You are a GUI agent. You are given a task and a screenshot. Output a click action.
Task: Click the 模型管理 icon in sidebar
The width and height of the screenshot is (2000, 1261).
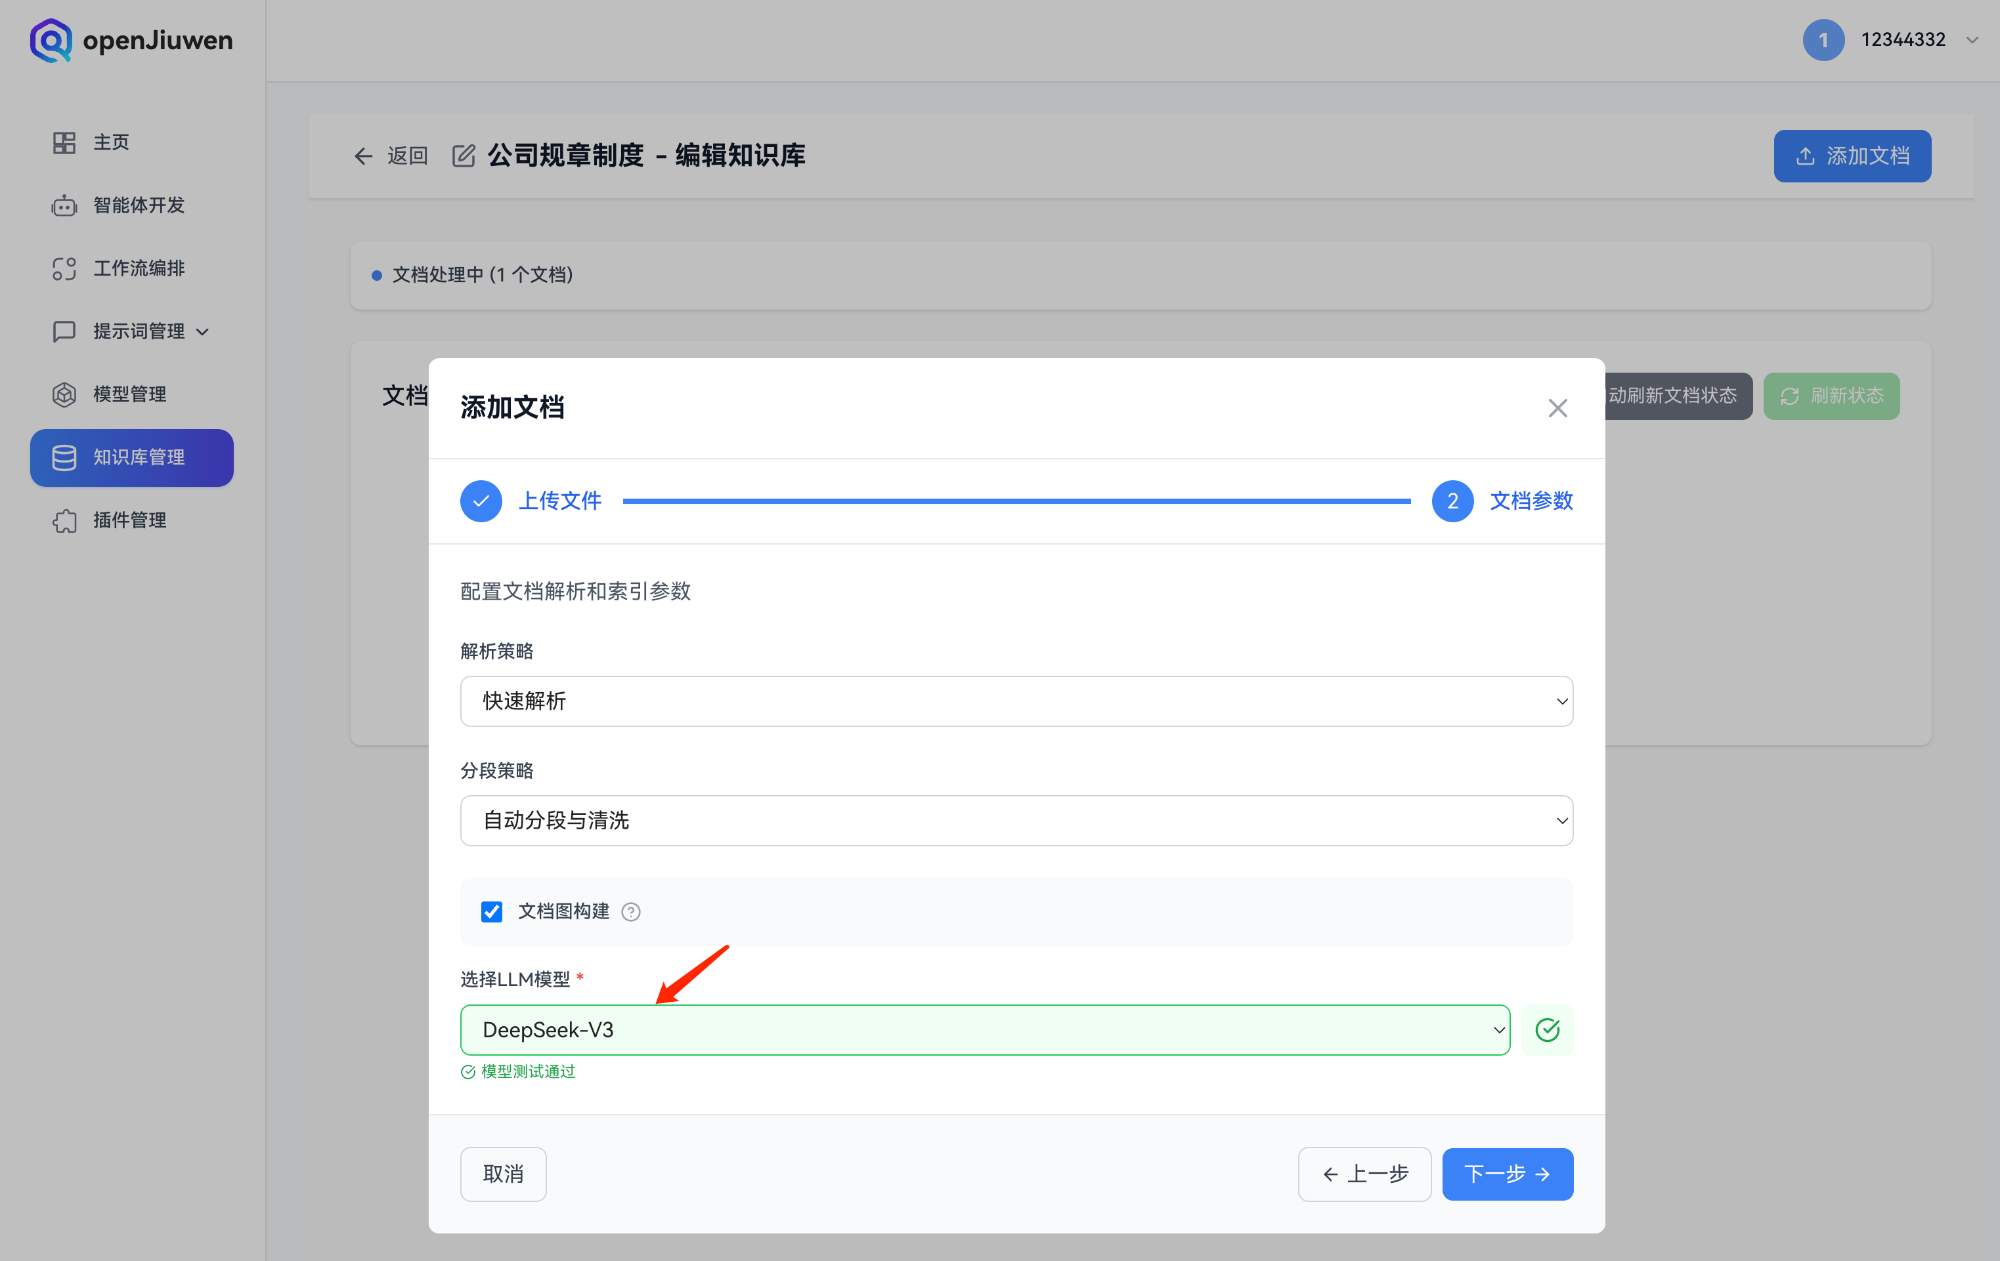[x=64, y=395]
